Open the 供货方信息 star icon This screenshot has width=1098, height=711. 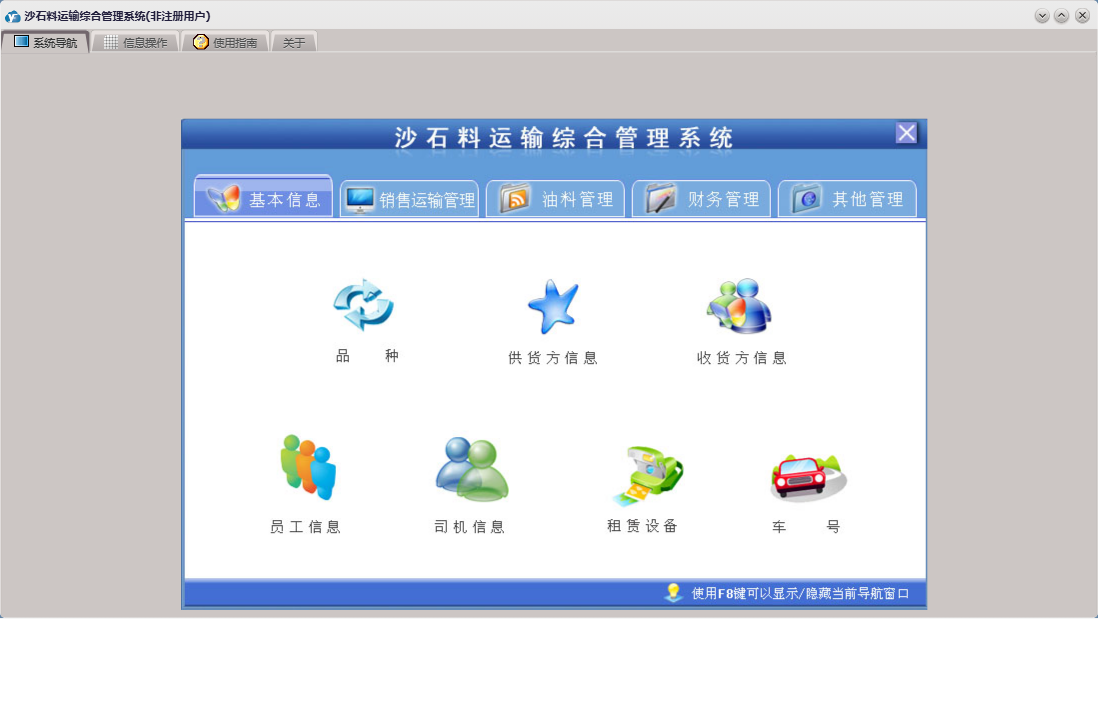pos(553,306)
